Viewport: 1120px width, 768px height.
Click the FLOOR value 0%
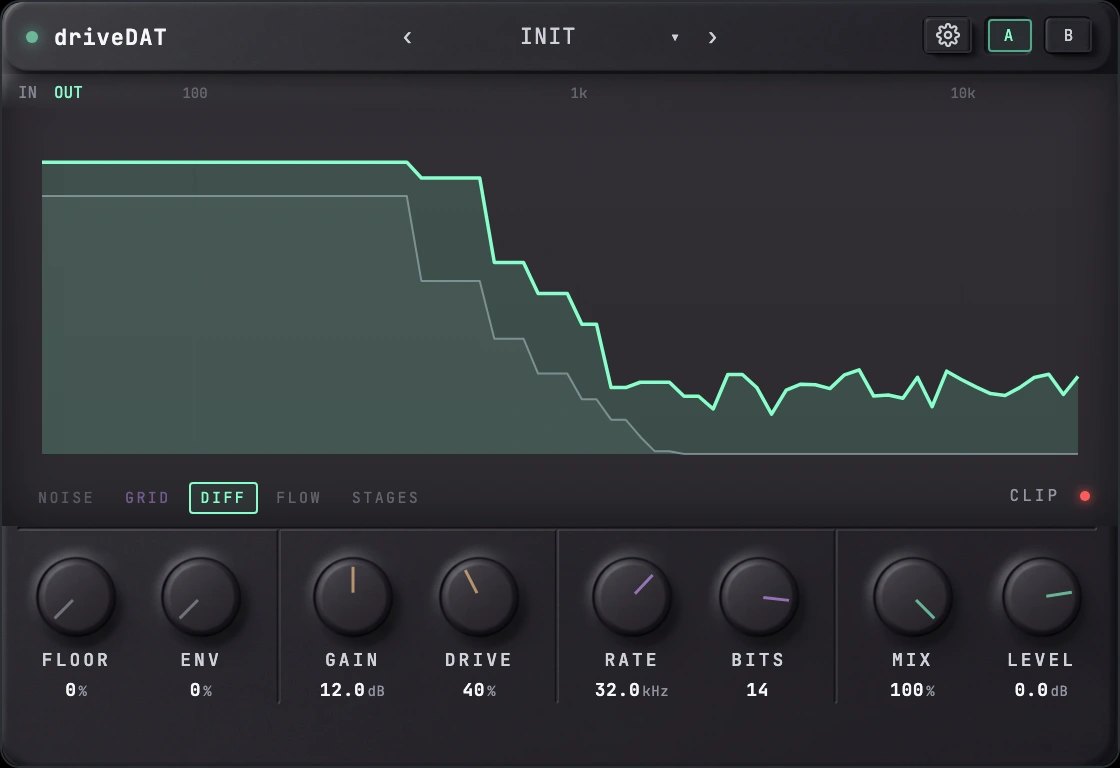[x=76, y=690]
